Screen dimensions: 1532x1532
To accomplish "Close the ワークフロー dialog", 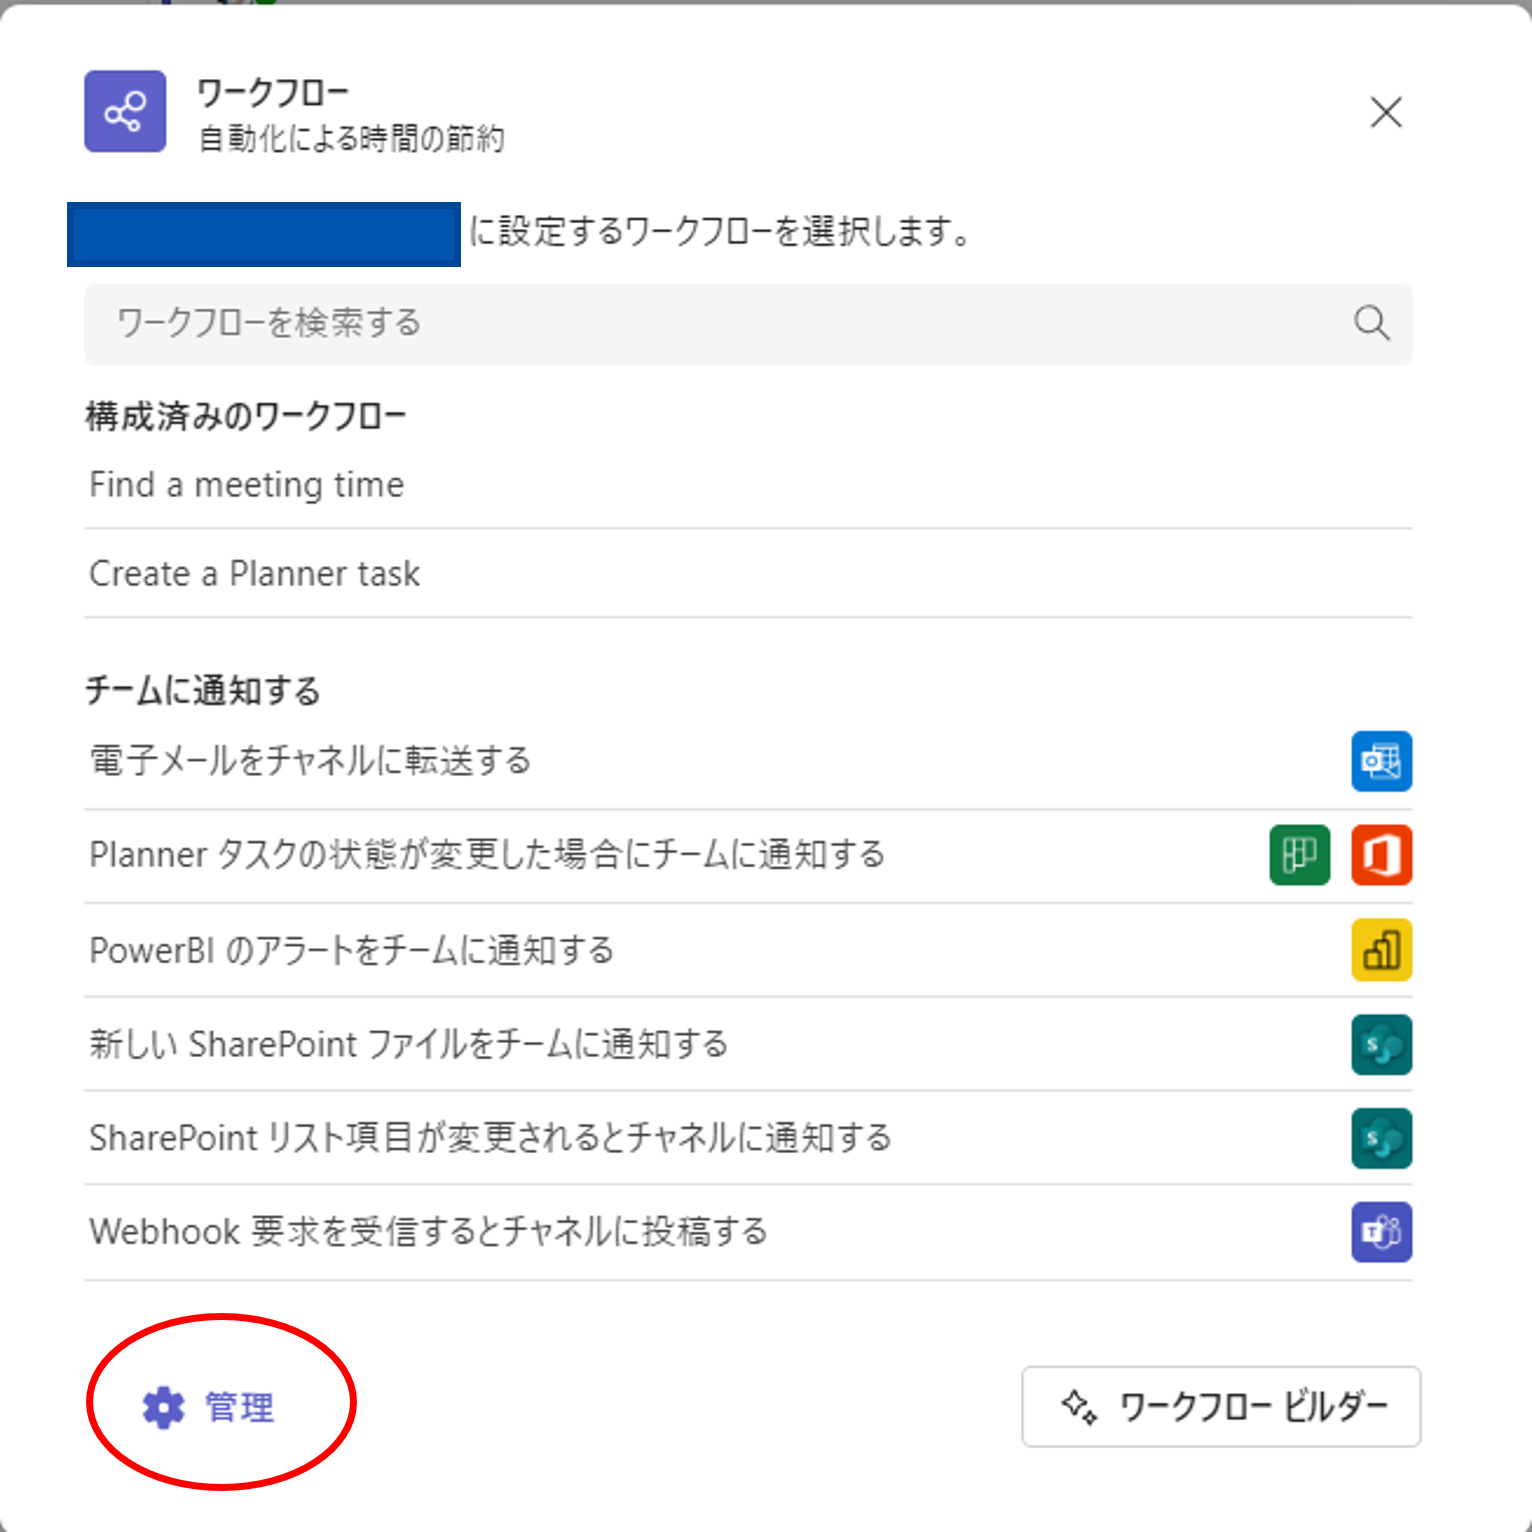I will (x=1386, y=113).
